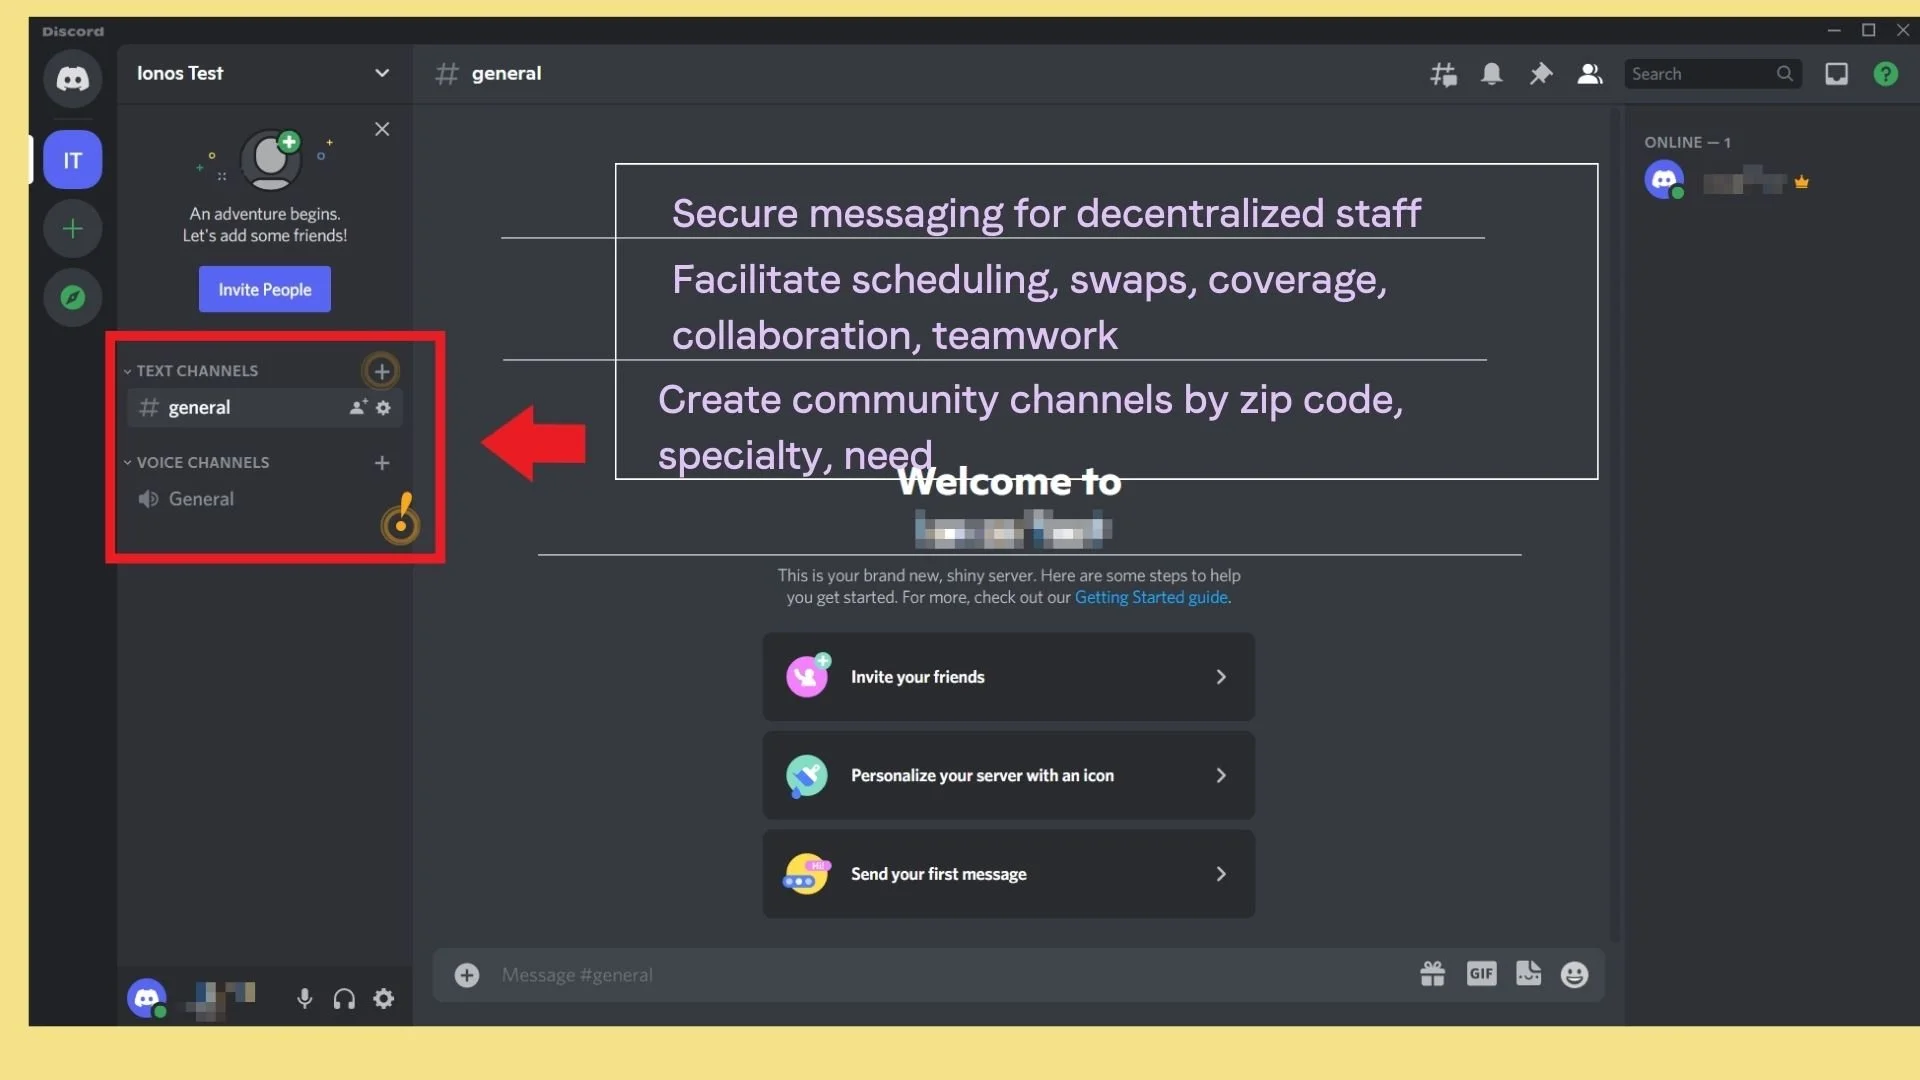
Task: Select the IT server icon
Action: point(72,160)
